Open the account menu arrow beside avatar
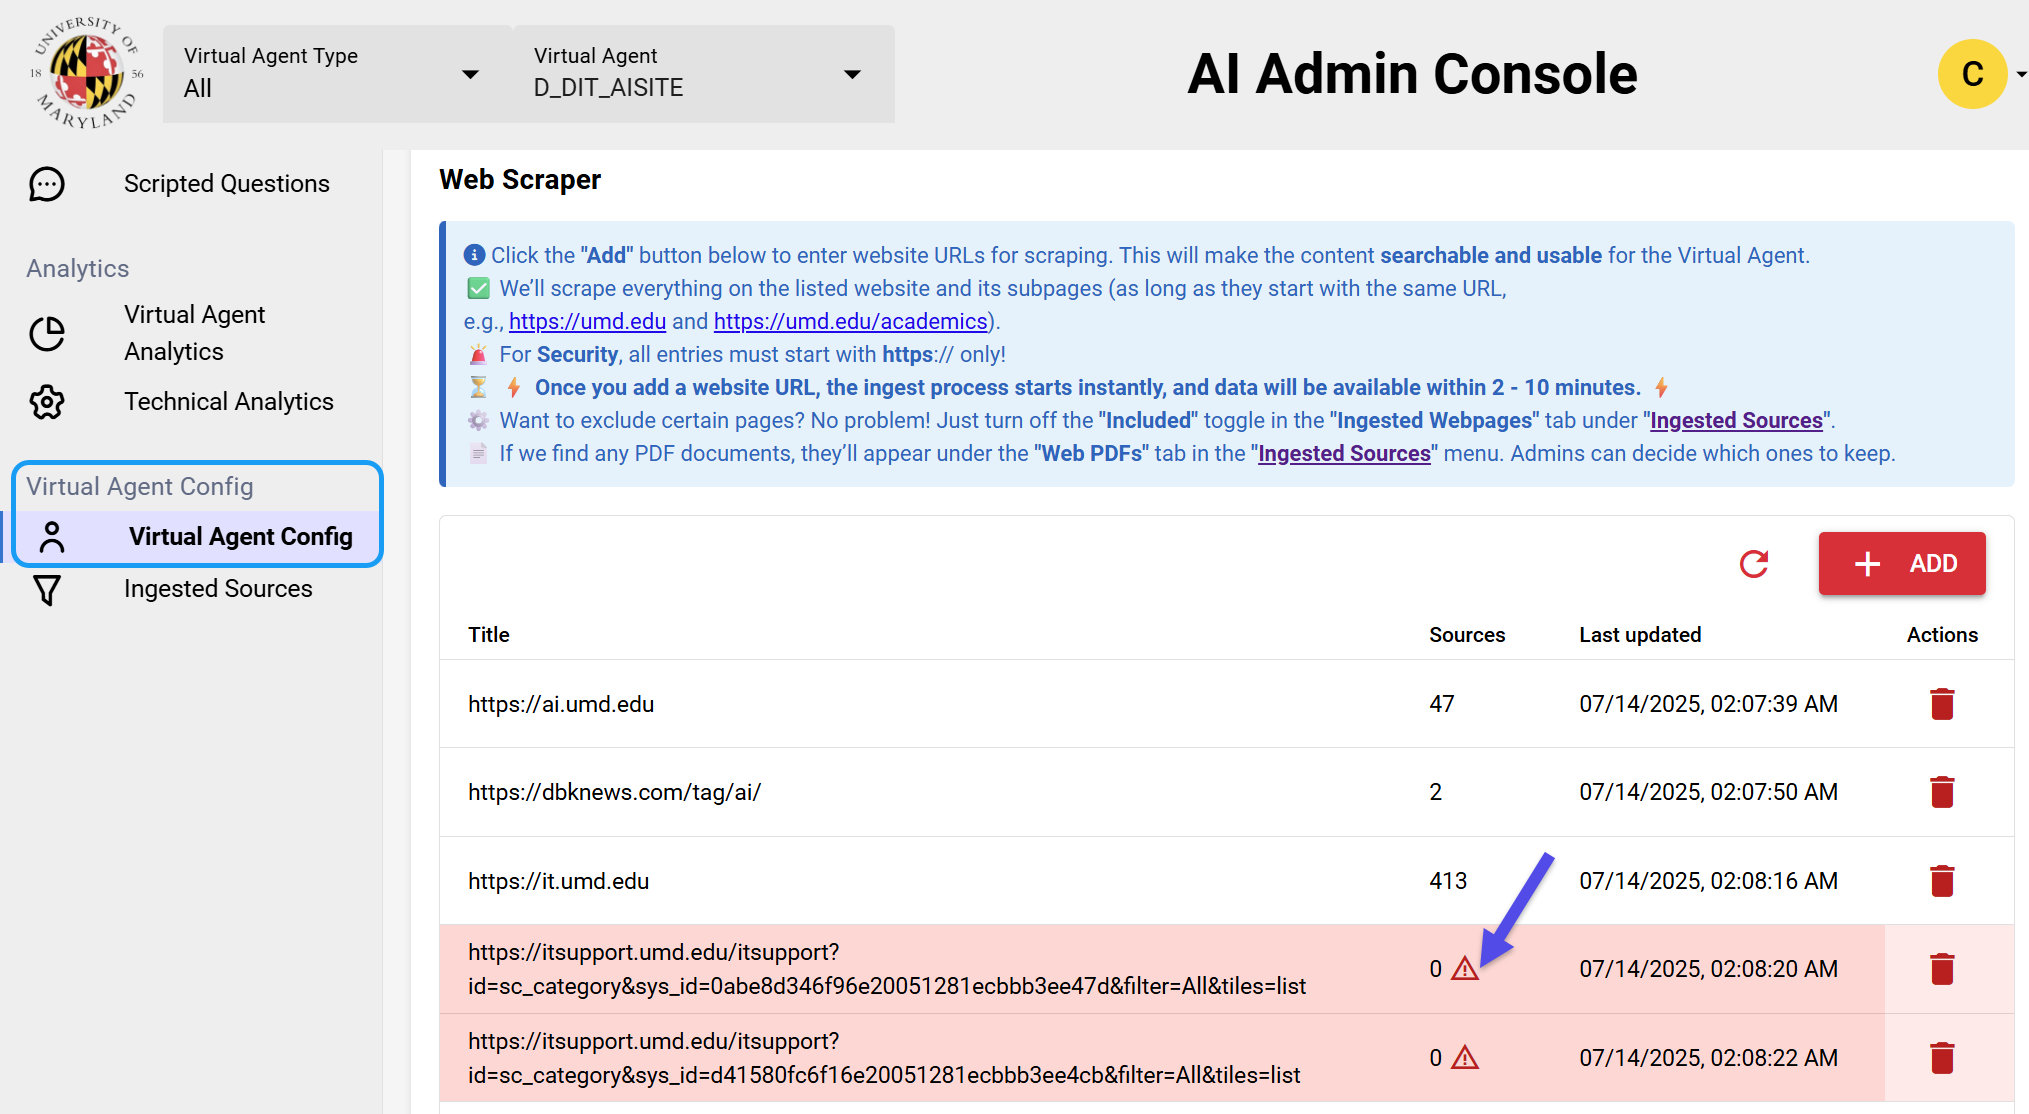This screenshot has height=1114, width=2029. point(2020,74)
